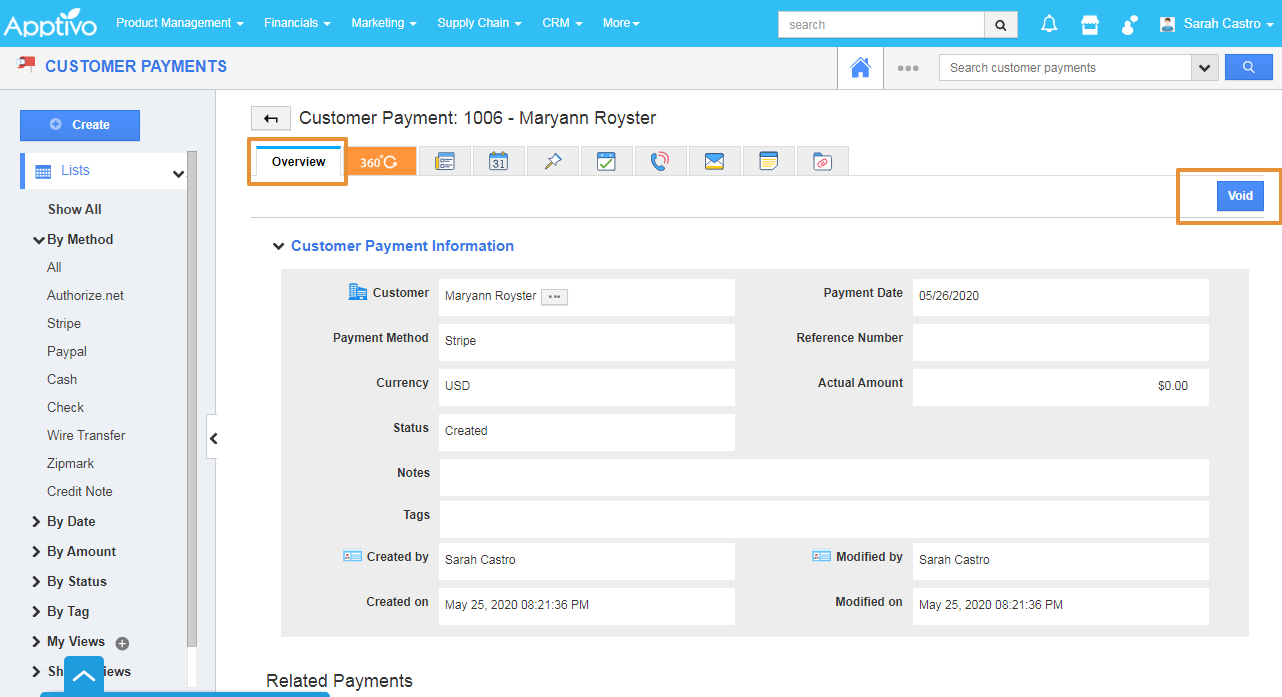Click the Void button
Screen dimensions: 1282x697
[x=1240, y=196]
